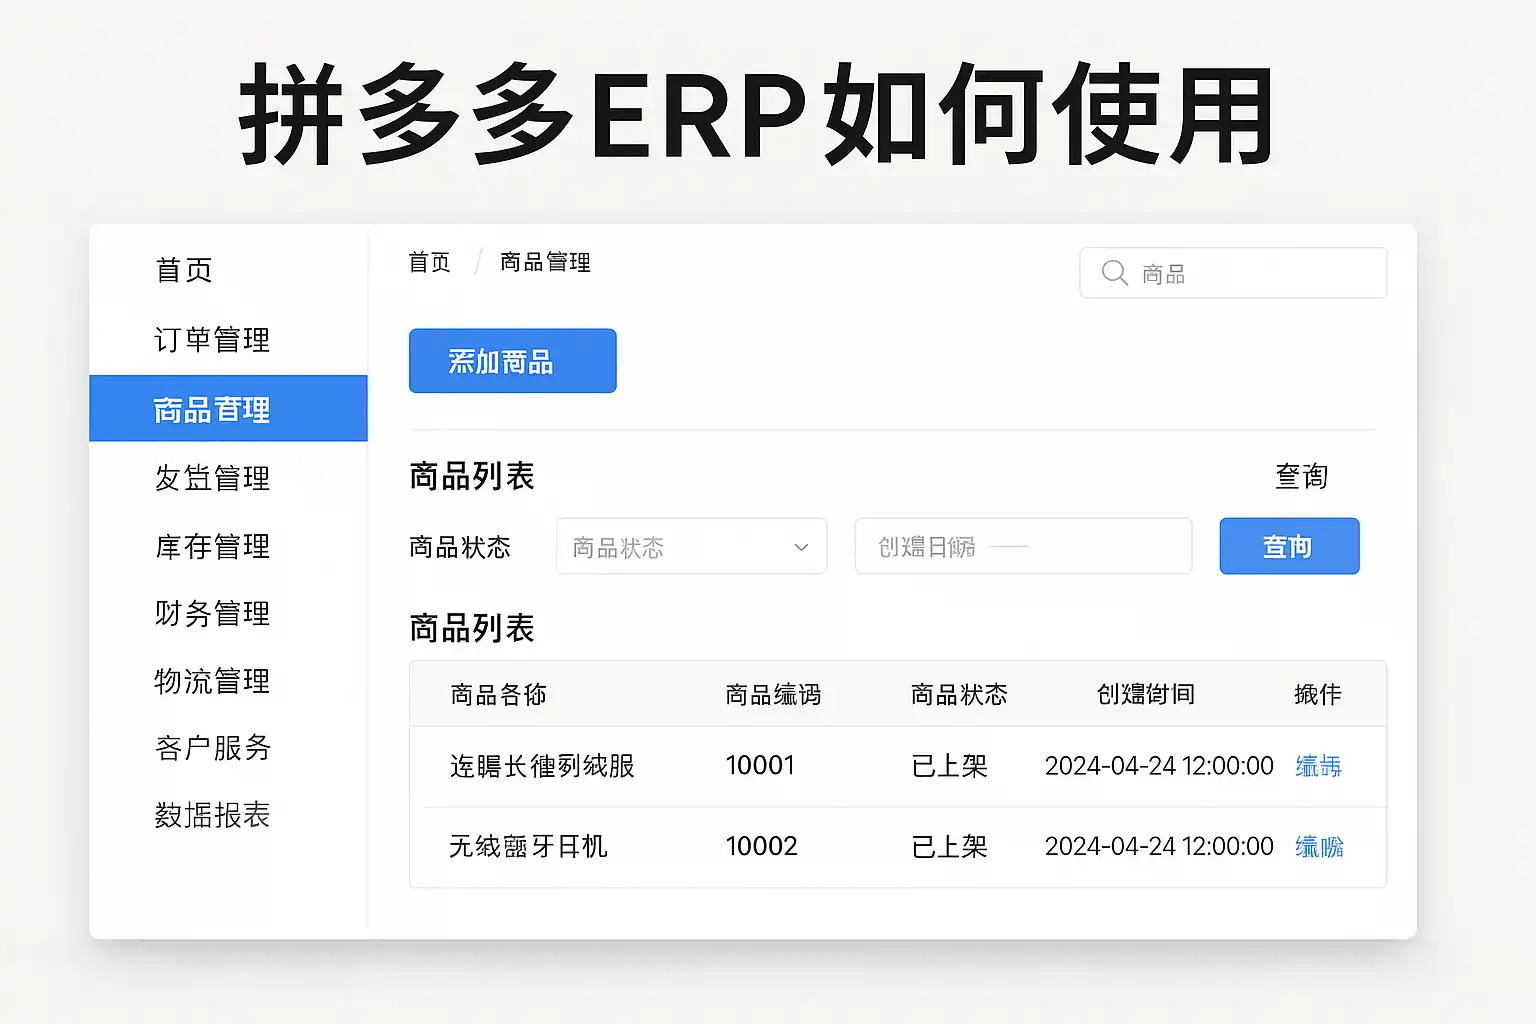Open 发货管理 from the sidebar

click(x=212, y=478)
